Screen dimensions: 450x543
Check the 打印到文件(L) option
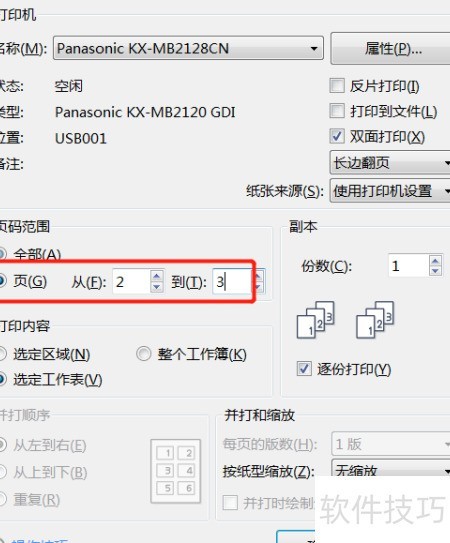click(x=337, y=111)
